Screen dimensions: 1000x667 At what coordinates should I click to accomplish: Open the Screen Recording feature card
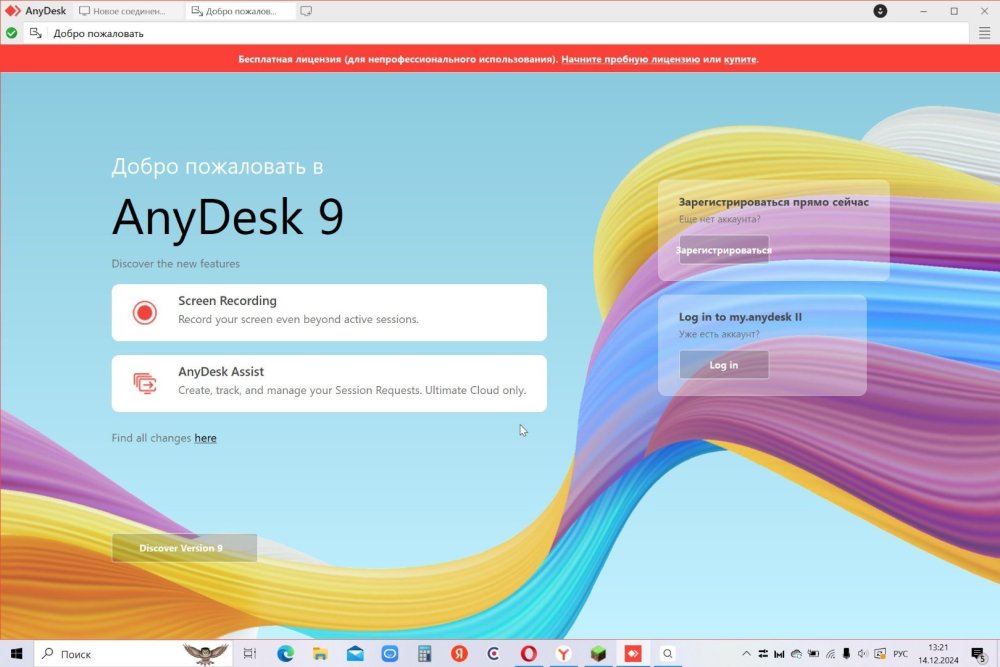(329, 312)
